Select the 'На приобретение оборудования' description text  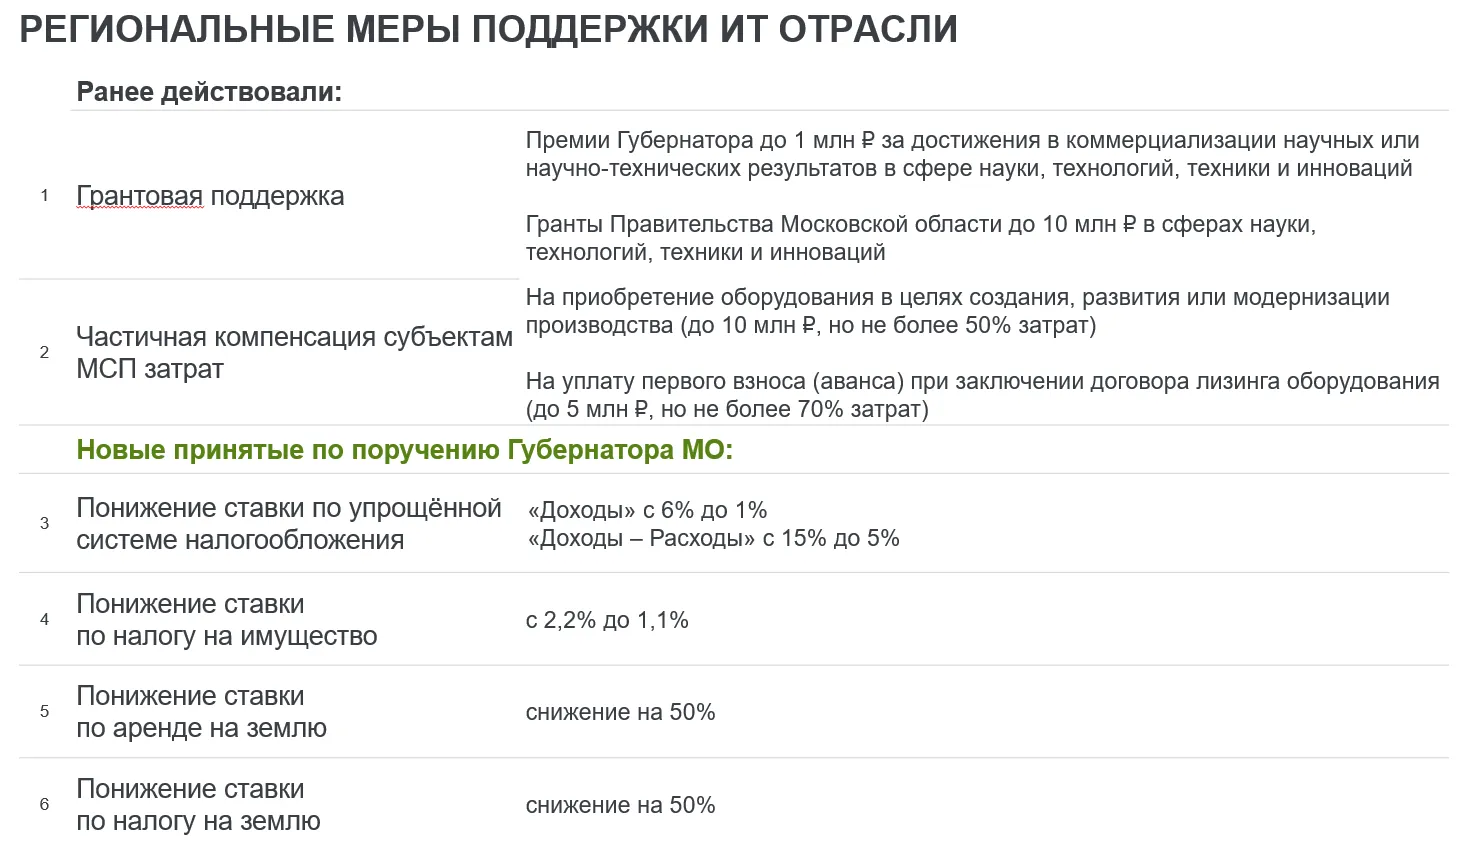pos(957,311)
